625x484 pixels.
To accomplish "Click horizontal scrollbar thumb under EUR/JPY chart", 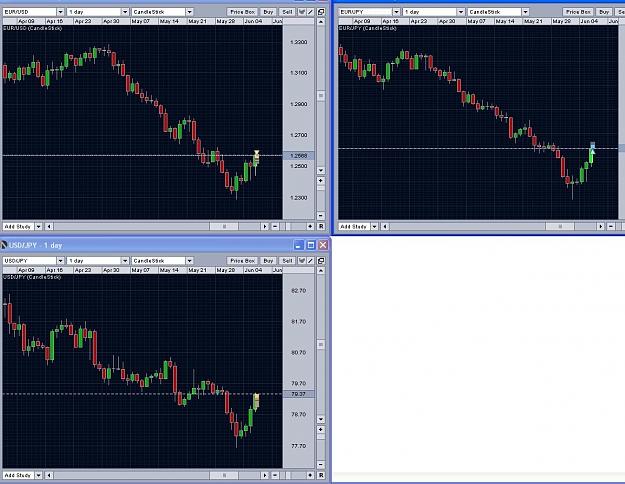I will click(x=560, y=226).
